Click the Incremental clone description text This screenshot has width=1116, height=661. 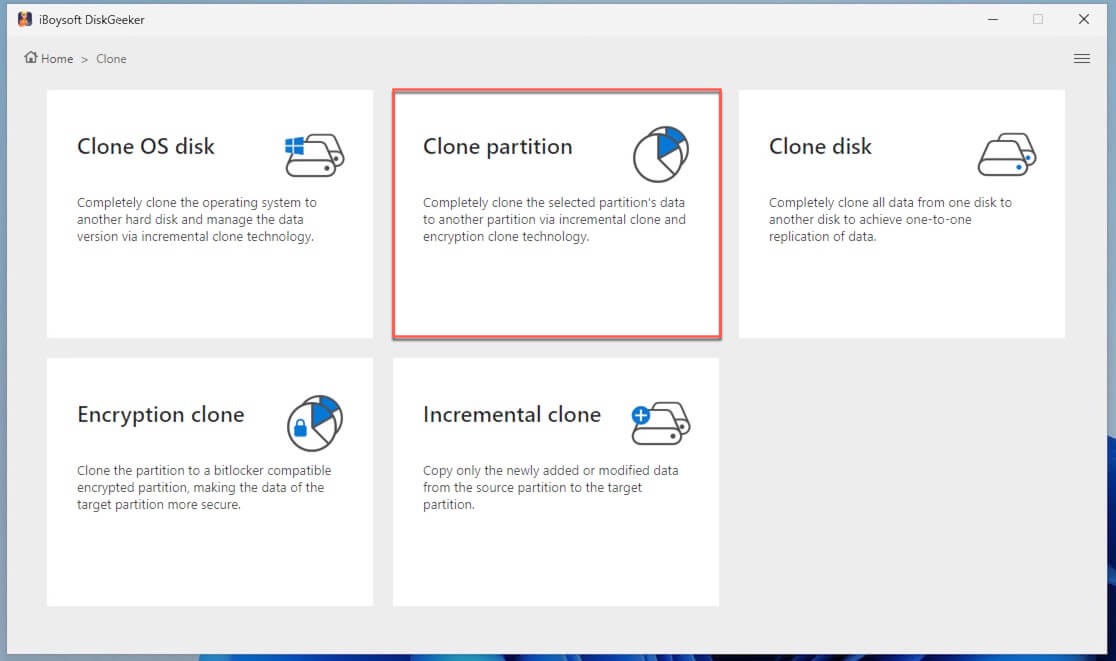tap(550, 487)
